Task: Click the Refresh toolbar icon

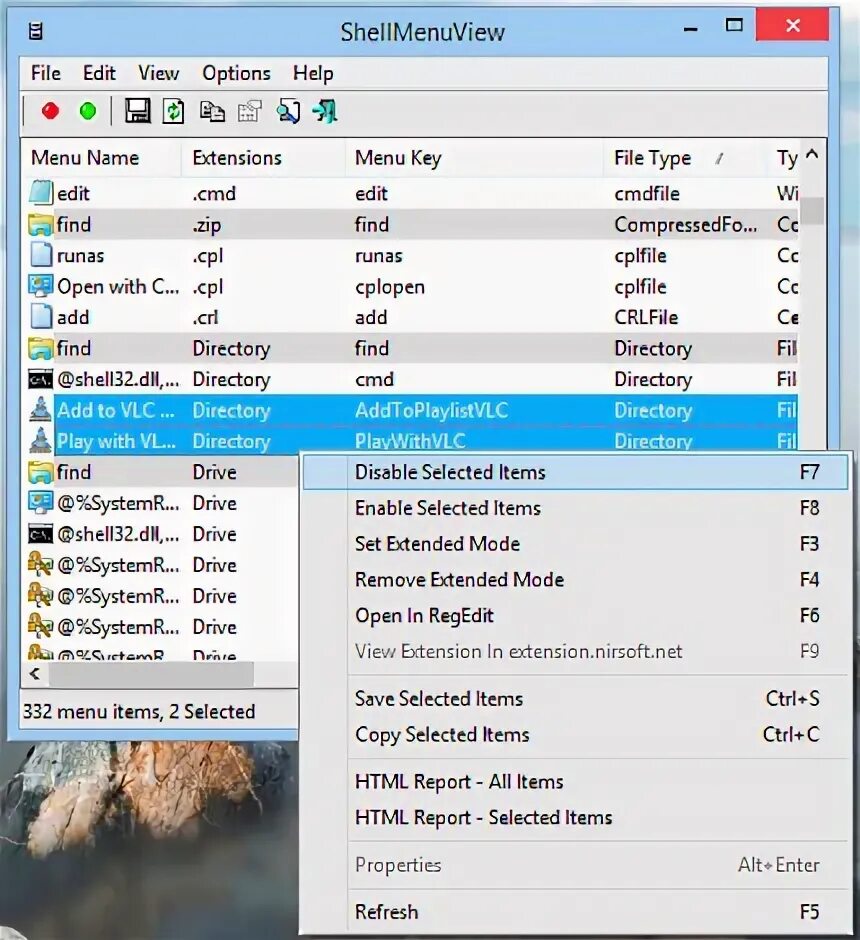Action: (x=173, y=112)
